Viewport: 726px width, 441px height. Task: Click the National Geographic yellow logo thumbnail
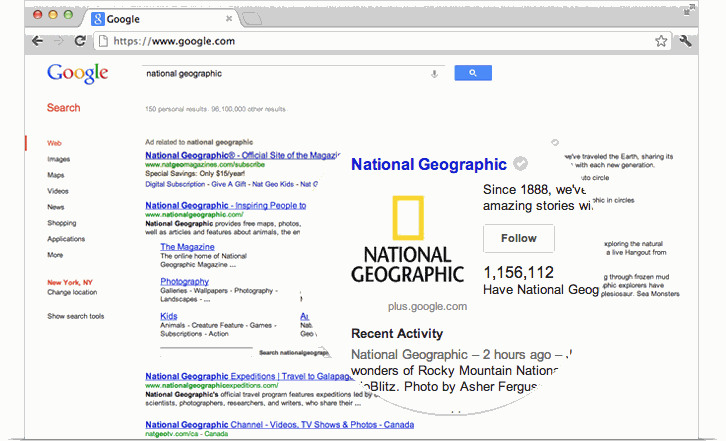[407, 239]
